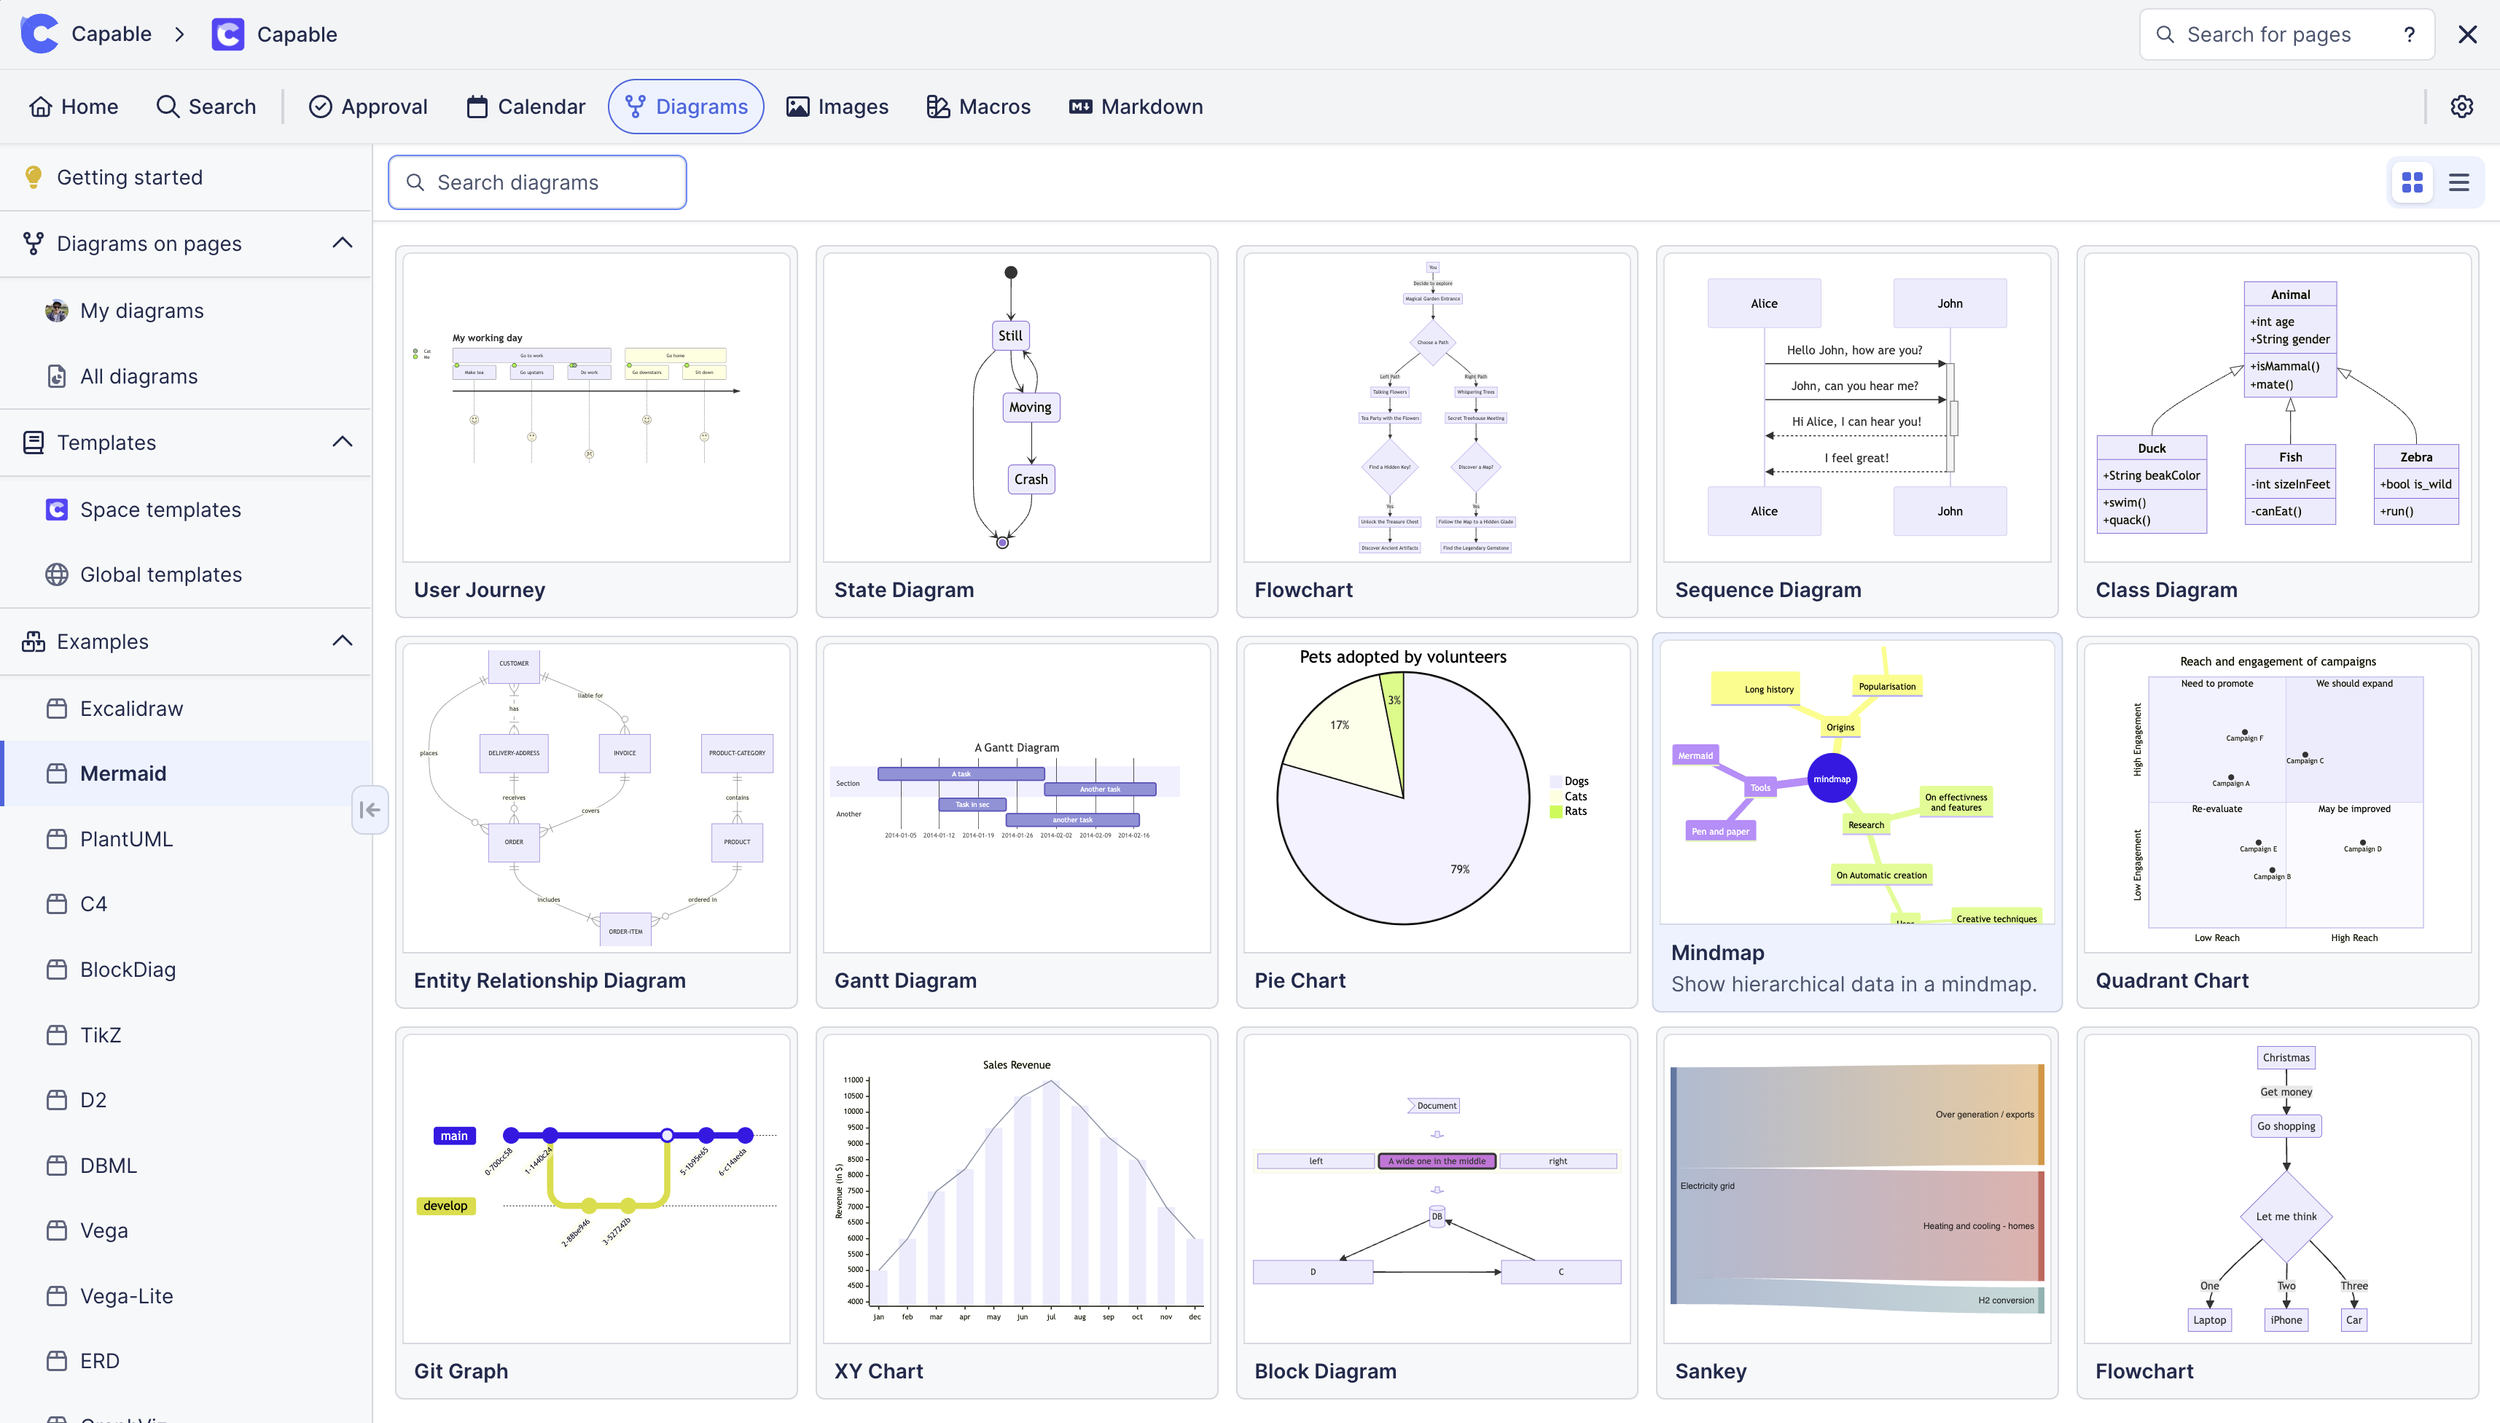Open My diagrams with avatar icon

[x=141, y=311]
